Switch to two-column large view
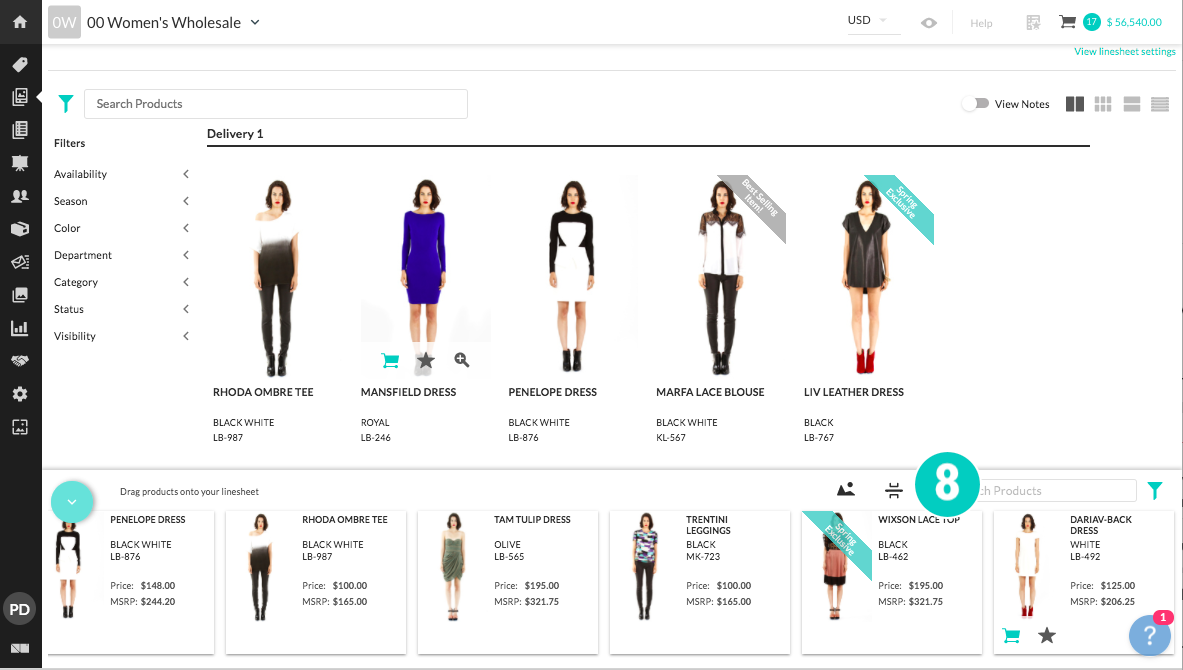Image resolution: width=1183 pixels, height=670 pixels. pyautogui.click(x=1074, y=104)
